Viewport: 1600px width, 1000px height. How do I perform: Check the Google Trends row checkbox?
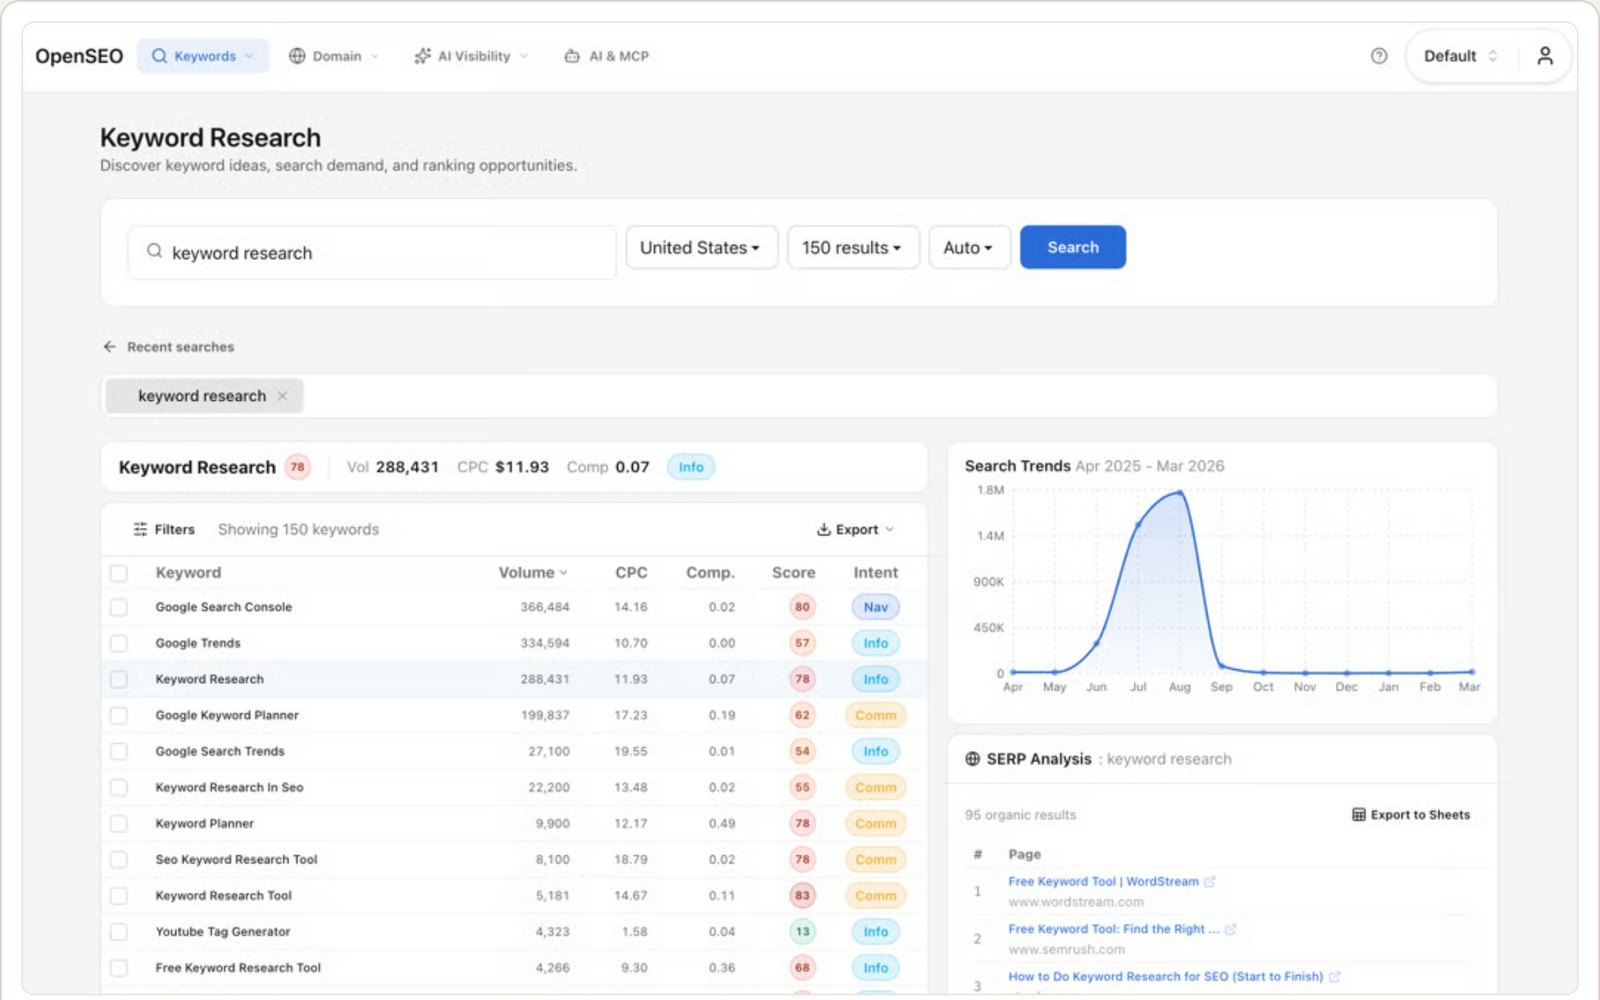[x=119, y=643]
